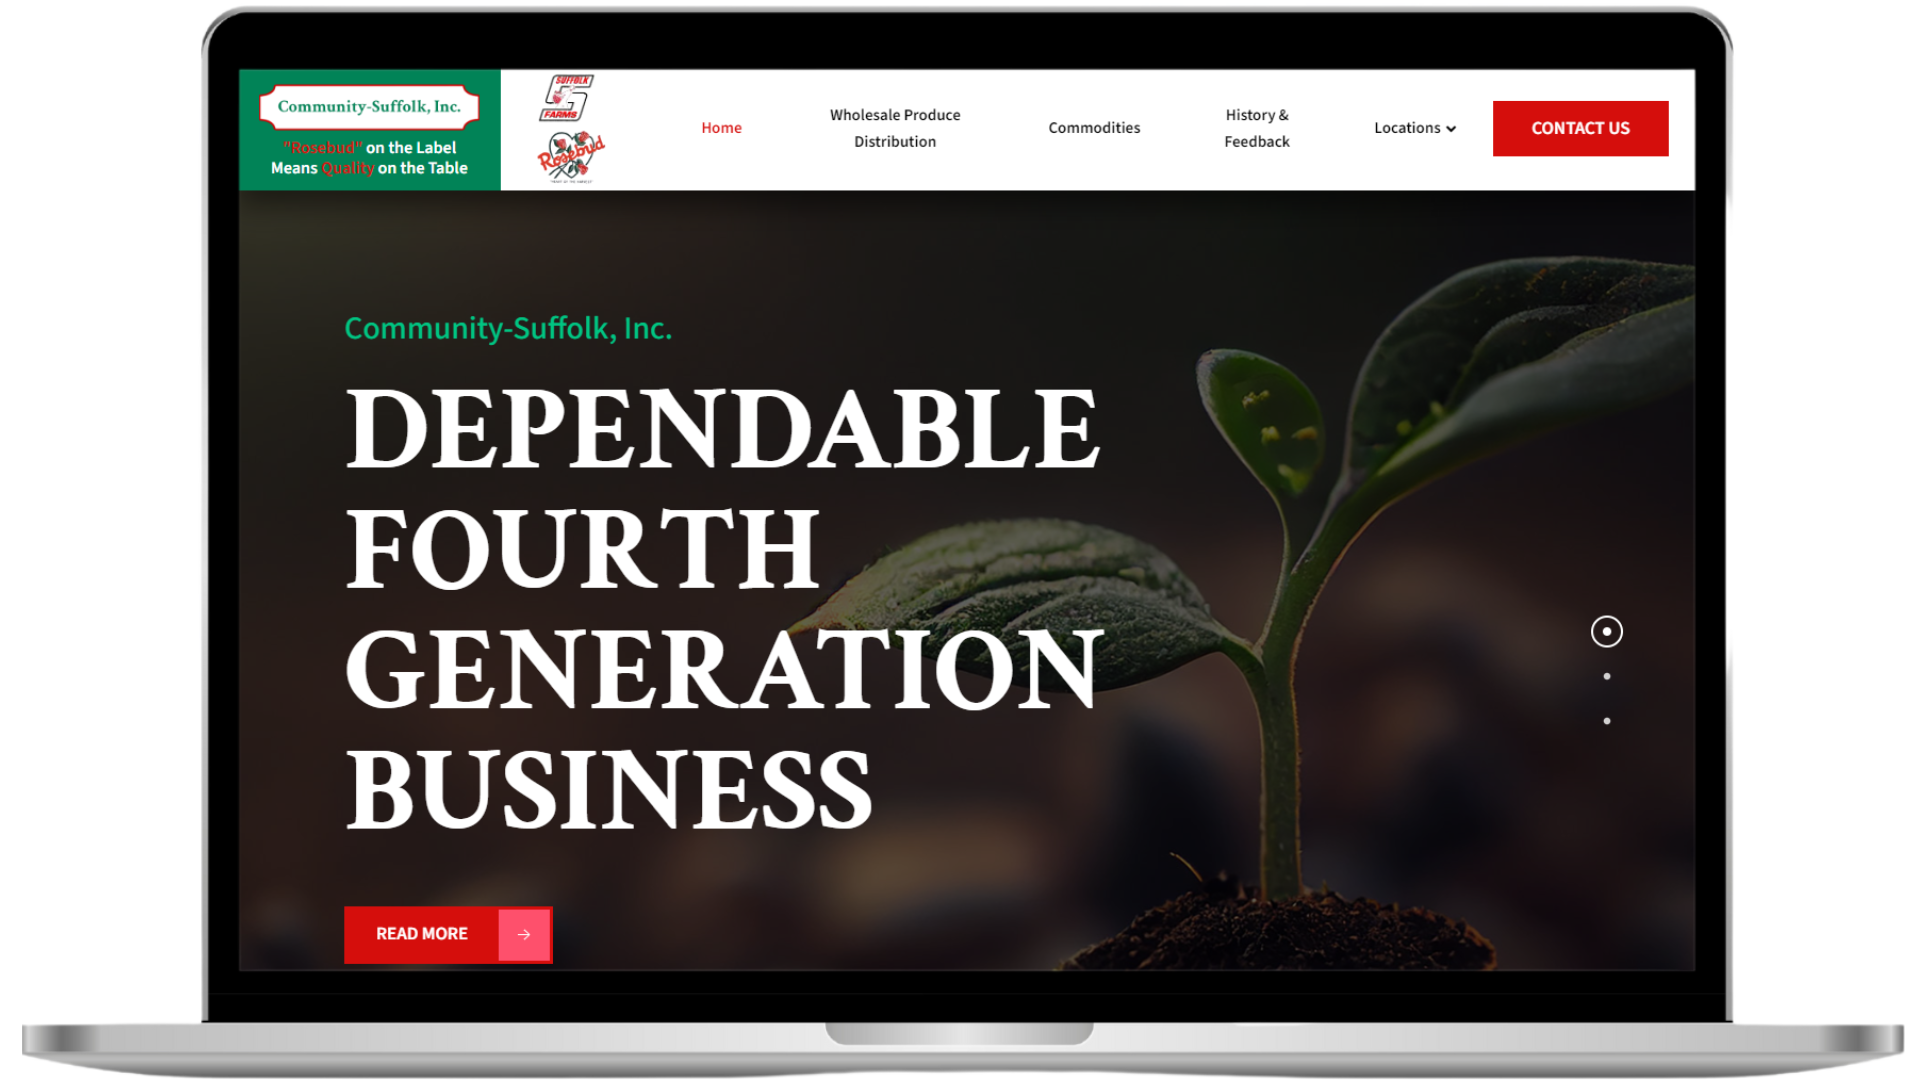The width and height of the screenshot is (1920, 1080).
Task: Select the first circled slide indicator
Action: click(x=1607, y=632)
